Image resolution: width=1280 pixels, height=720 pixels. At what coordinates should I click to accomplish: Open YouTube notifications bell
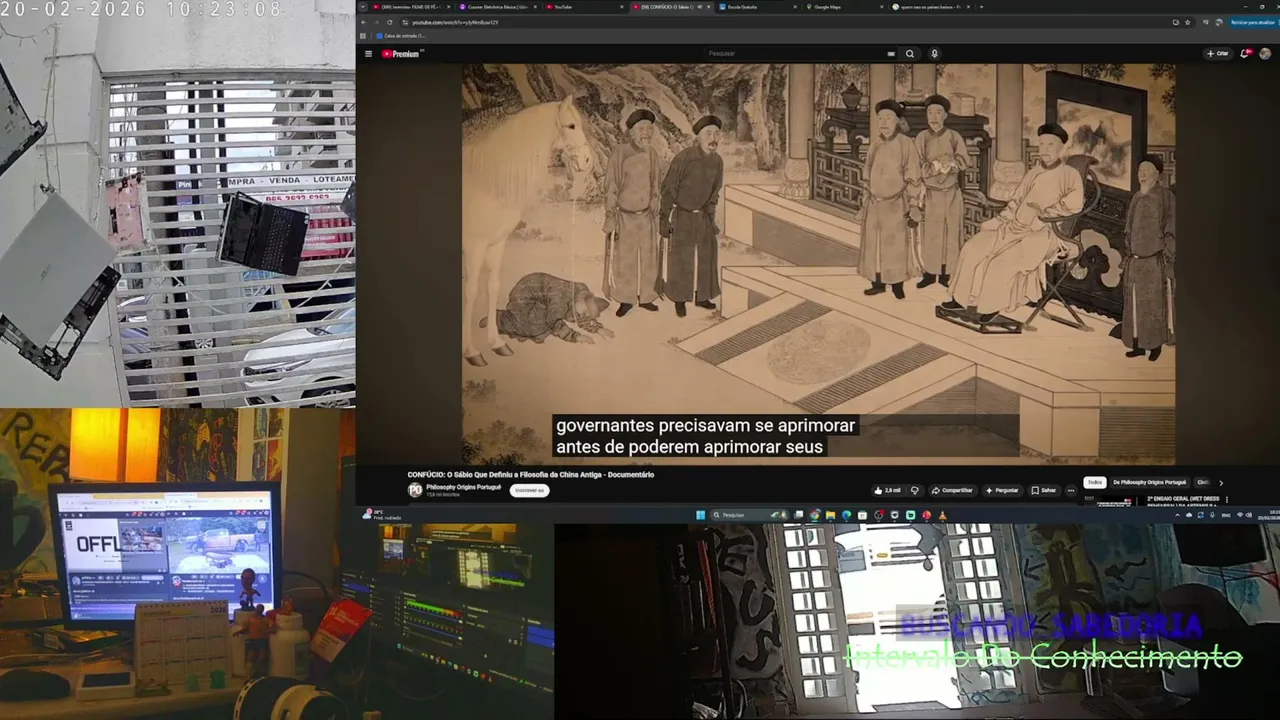pyautogui.click(x=1245, y=54)
